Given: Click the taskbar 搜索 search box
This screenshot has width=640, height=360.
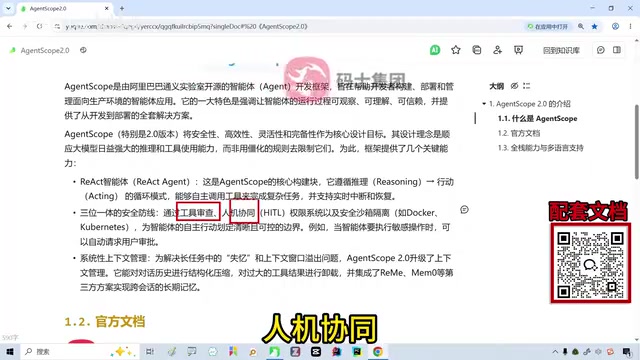Looking at the screenshot, I should [80, 351].
